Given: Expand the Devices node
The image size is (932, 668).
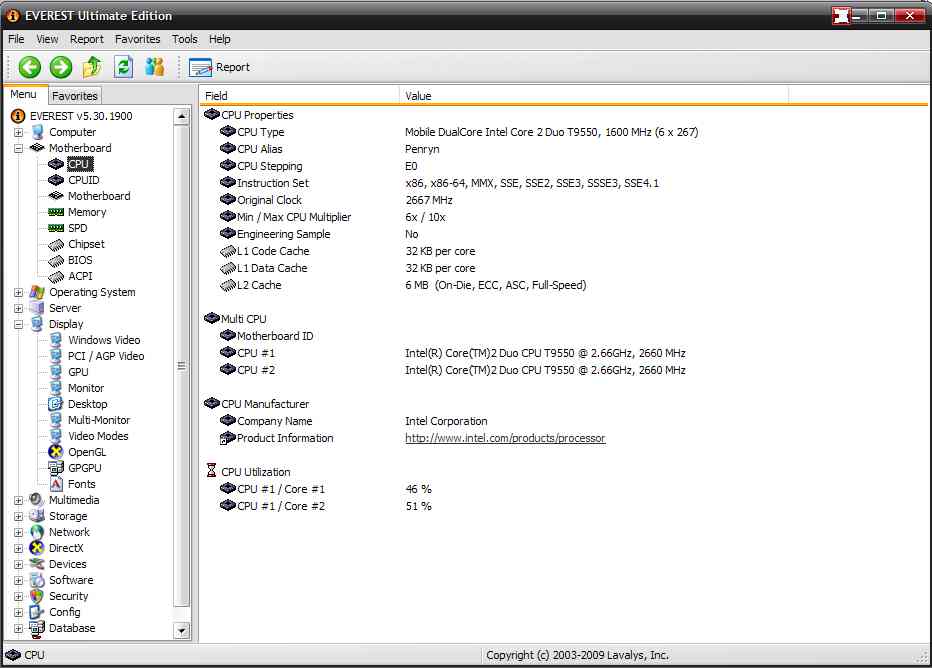Looking at the screenshot, I should (18, 565).
